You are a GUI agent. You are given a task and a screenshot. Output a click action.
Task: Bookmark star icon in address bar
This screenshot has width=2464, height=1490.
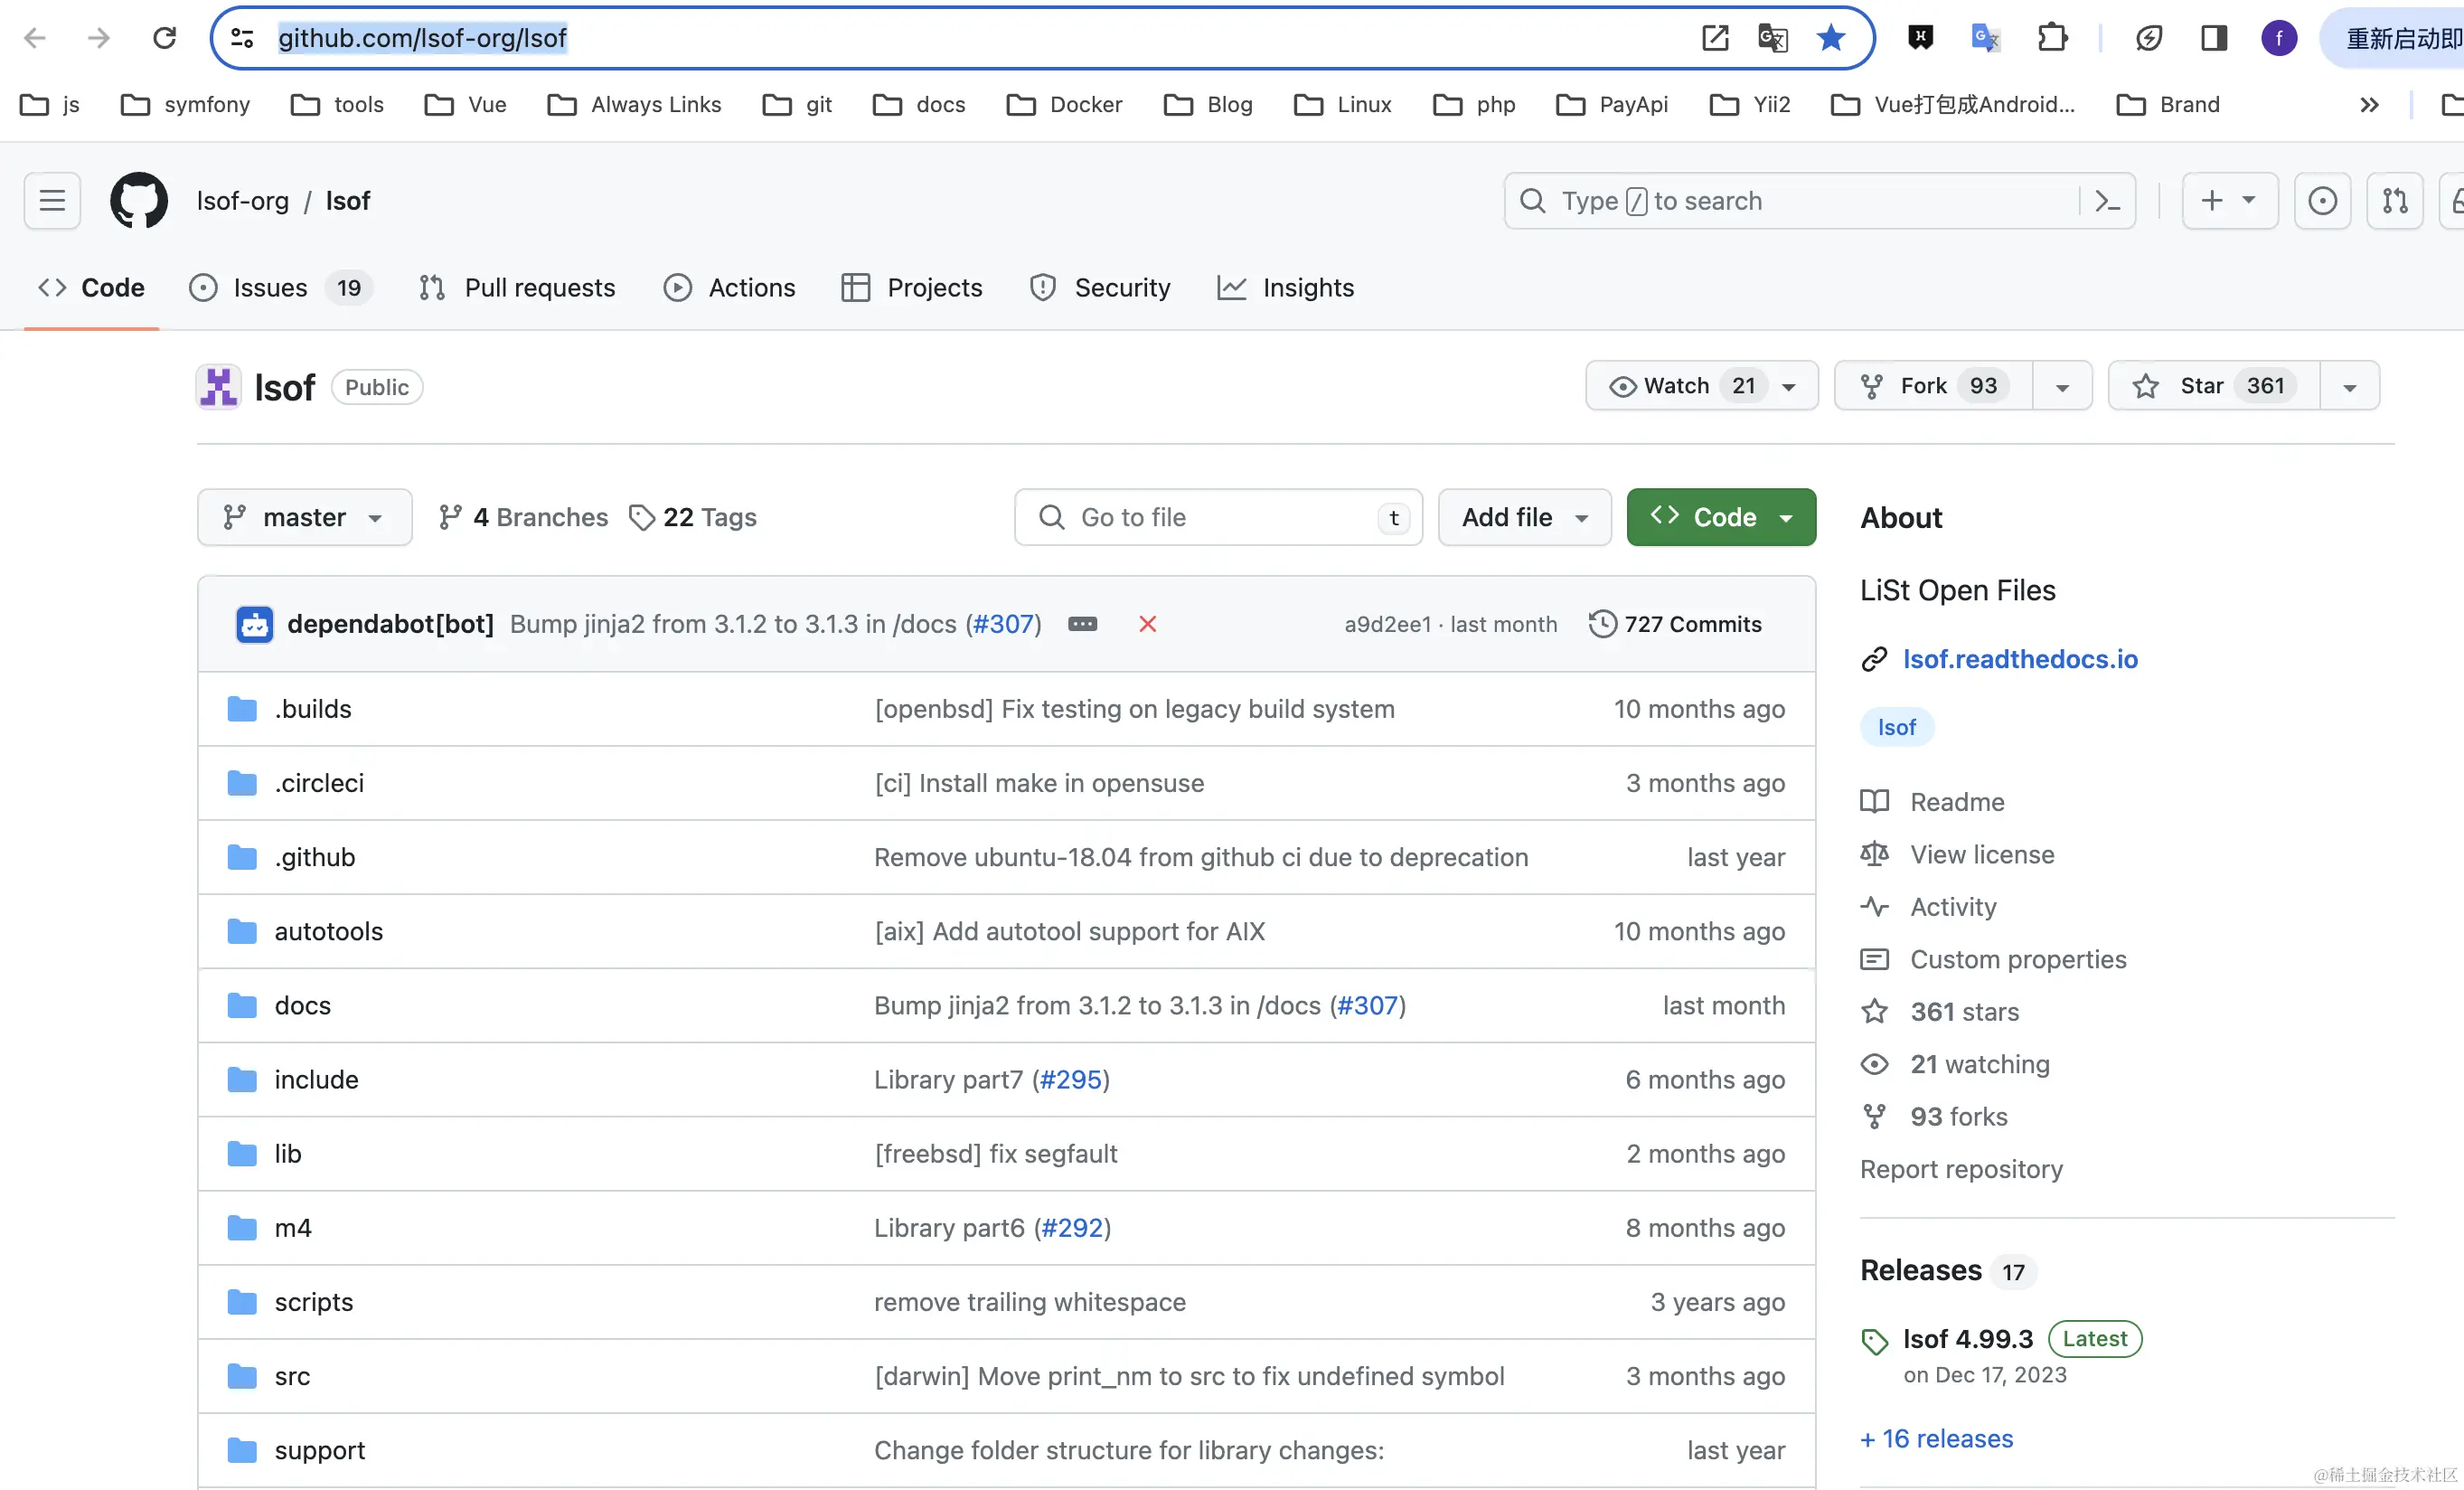[x=1831, y=38]
